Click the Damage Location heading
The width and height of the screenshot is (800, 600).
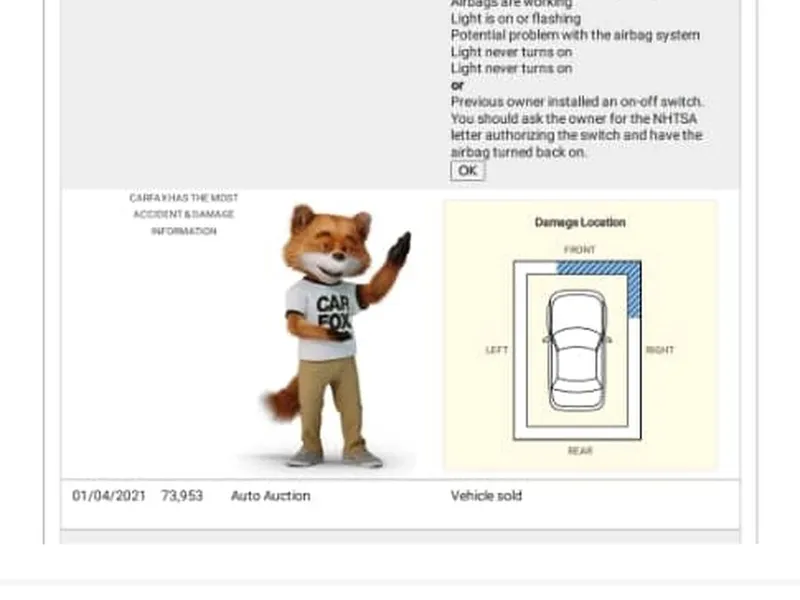pos(580,222)
